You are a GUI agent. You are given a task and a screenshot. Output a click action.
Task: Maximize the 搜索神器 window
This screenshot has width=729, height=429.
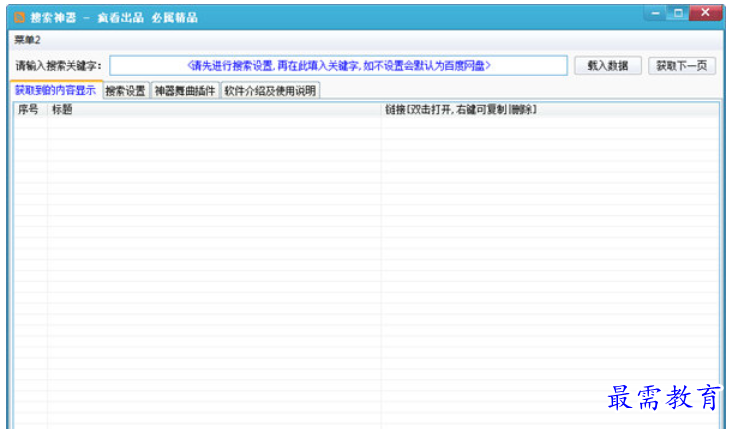point(678,13)
